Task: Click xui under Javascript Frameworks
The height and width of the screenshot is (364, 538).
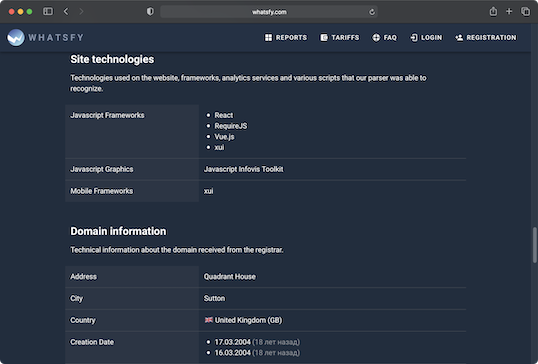Action: (x=219, y=147)
